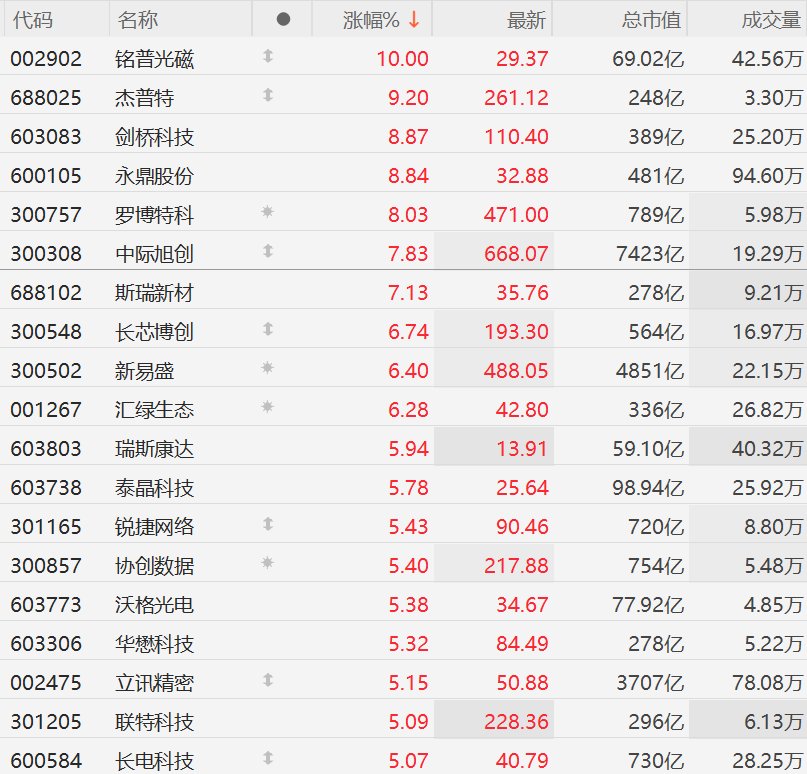Click the 联特科技 name cell
This screenshot has width=807, height=774.
pyautogui.click(x=154, y=722)
